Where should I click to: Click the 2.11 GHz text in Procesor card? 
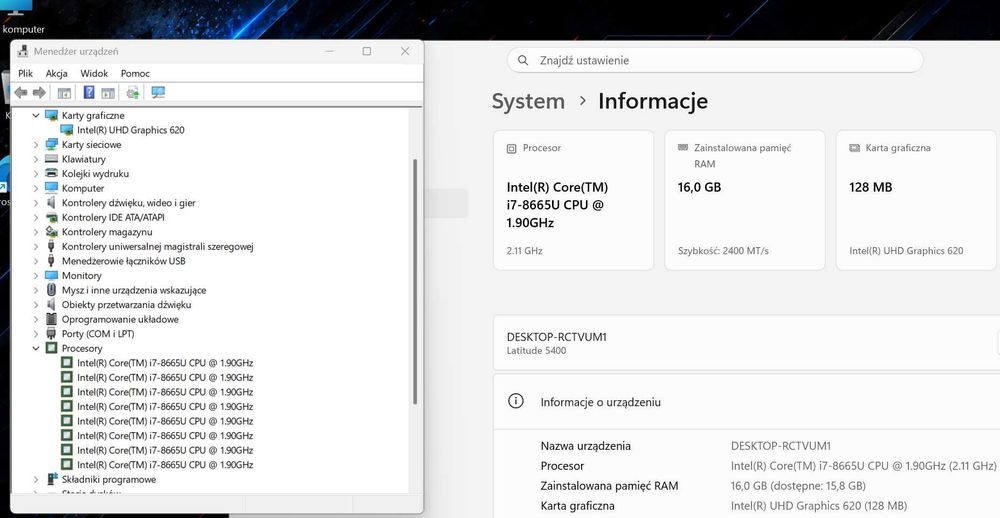[x=524, y=251]
